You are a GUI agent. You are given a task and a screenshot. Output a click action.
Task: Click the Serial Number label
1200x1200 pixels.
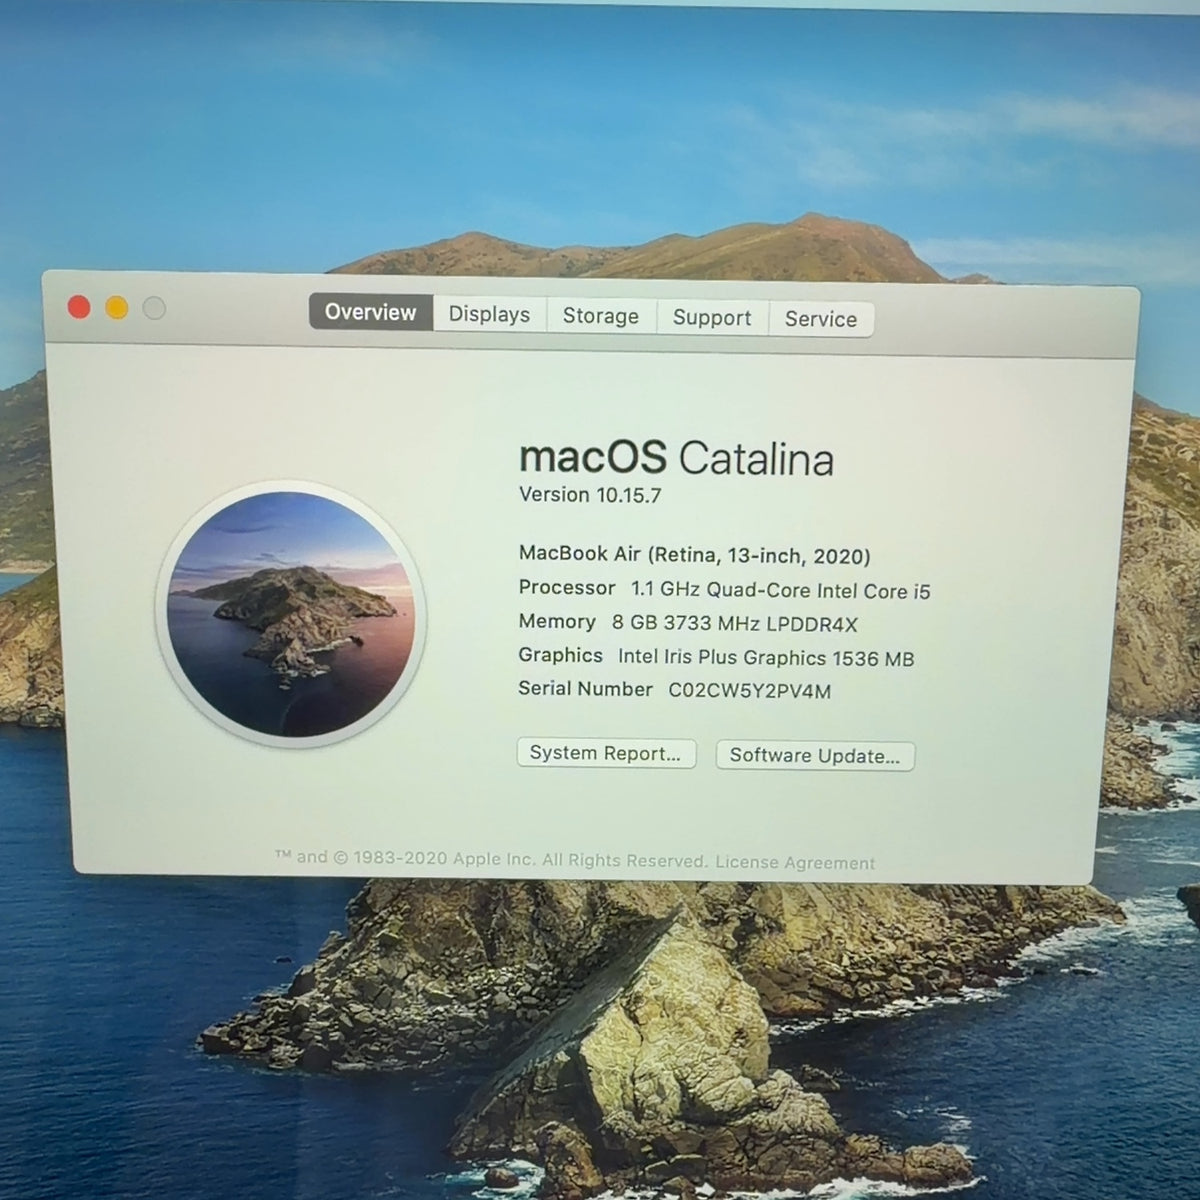pyautogui.click(x=585, y=688)
